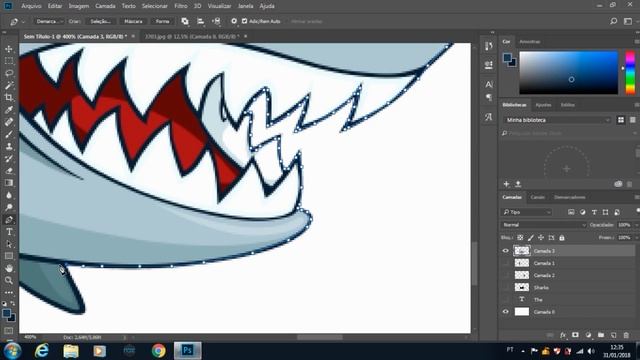This screenshot has height=360, width=640.
Task: Click the layer effects fx icon
Action: point(563,335)
